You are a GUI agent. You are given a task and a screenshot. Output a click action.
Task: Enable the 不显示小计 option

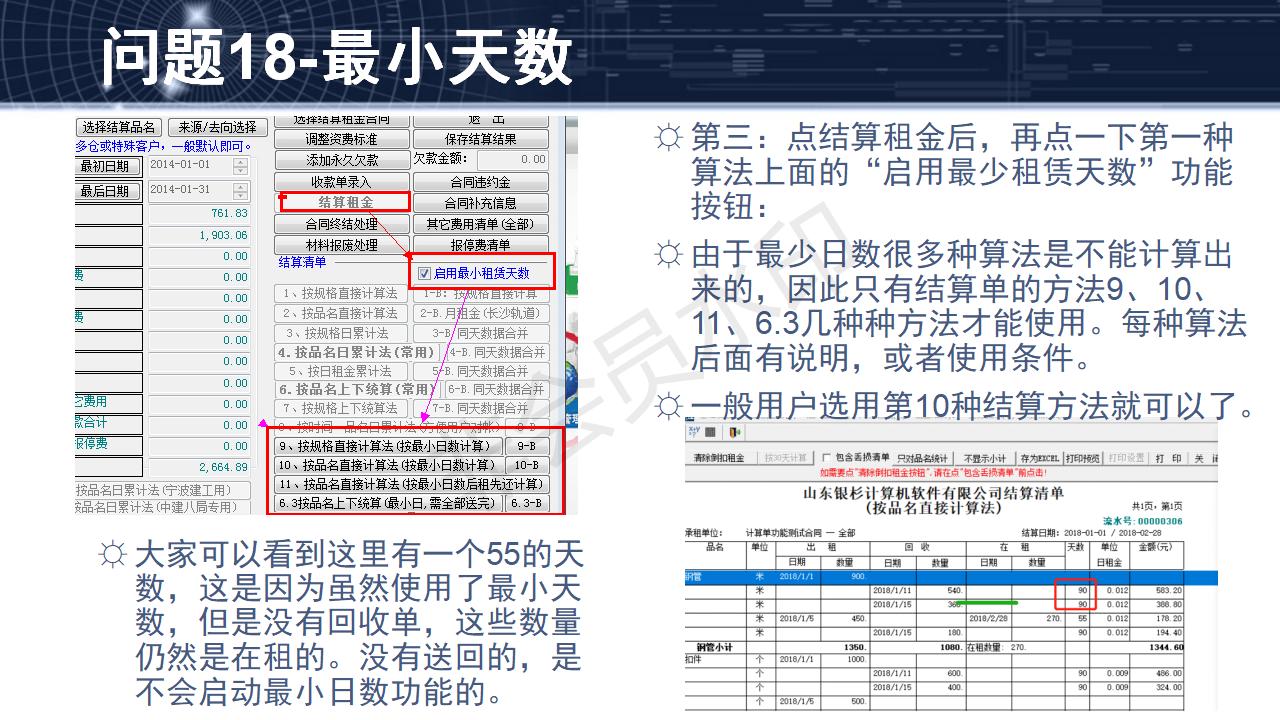coord(987,458)
